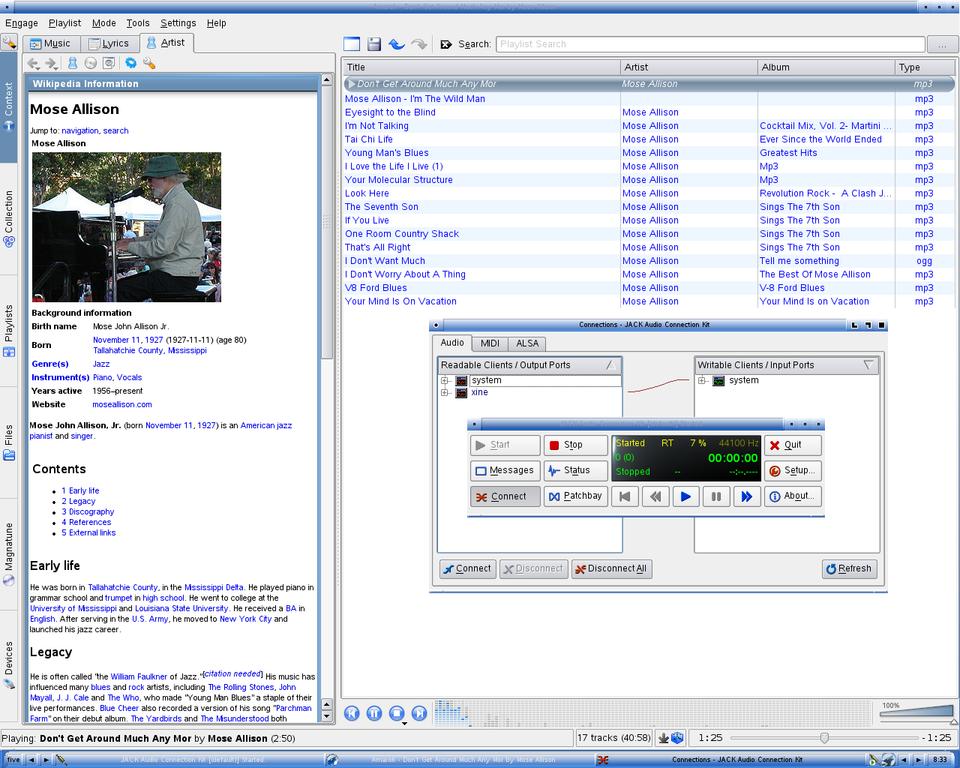Click Disconnect All button

(610, 568)
